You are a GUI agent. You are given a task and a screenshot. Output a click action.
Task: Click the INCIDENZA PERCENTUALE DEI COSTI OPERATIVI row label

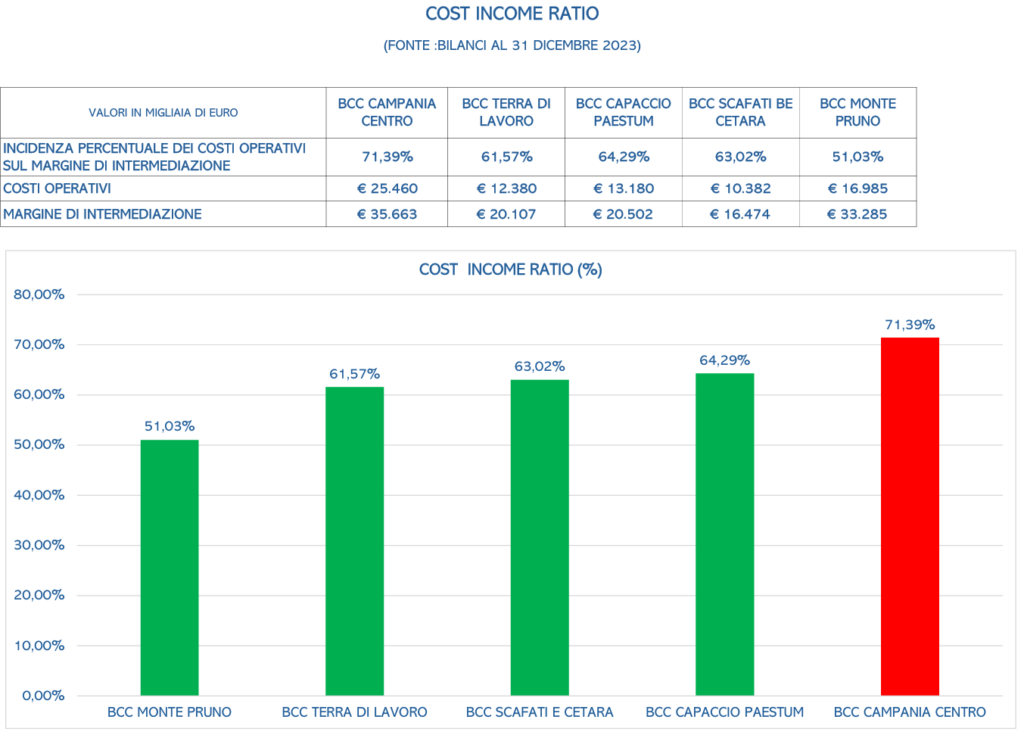click(163, 157)
